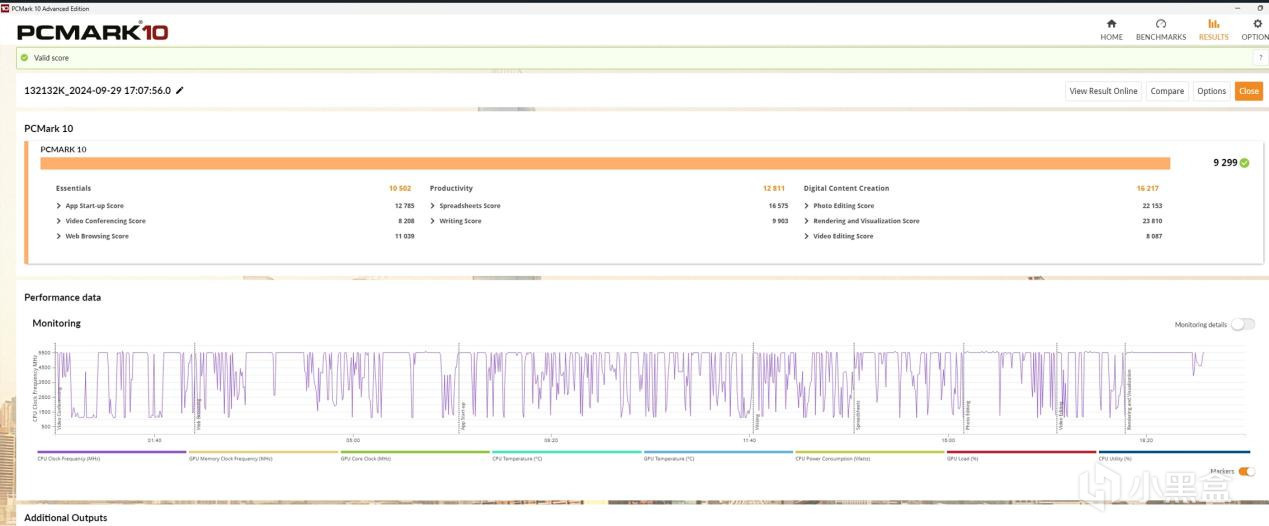Click Video Editing value 8 087

(x=1152, y=236)
